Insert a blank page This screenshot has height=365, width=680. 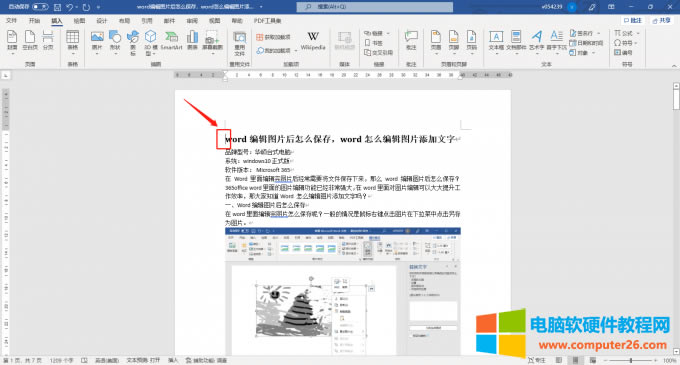(30, 41)
